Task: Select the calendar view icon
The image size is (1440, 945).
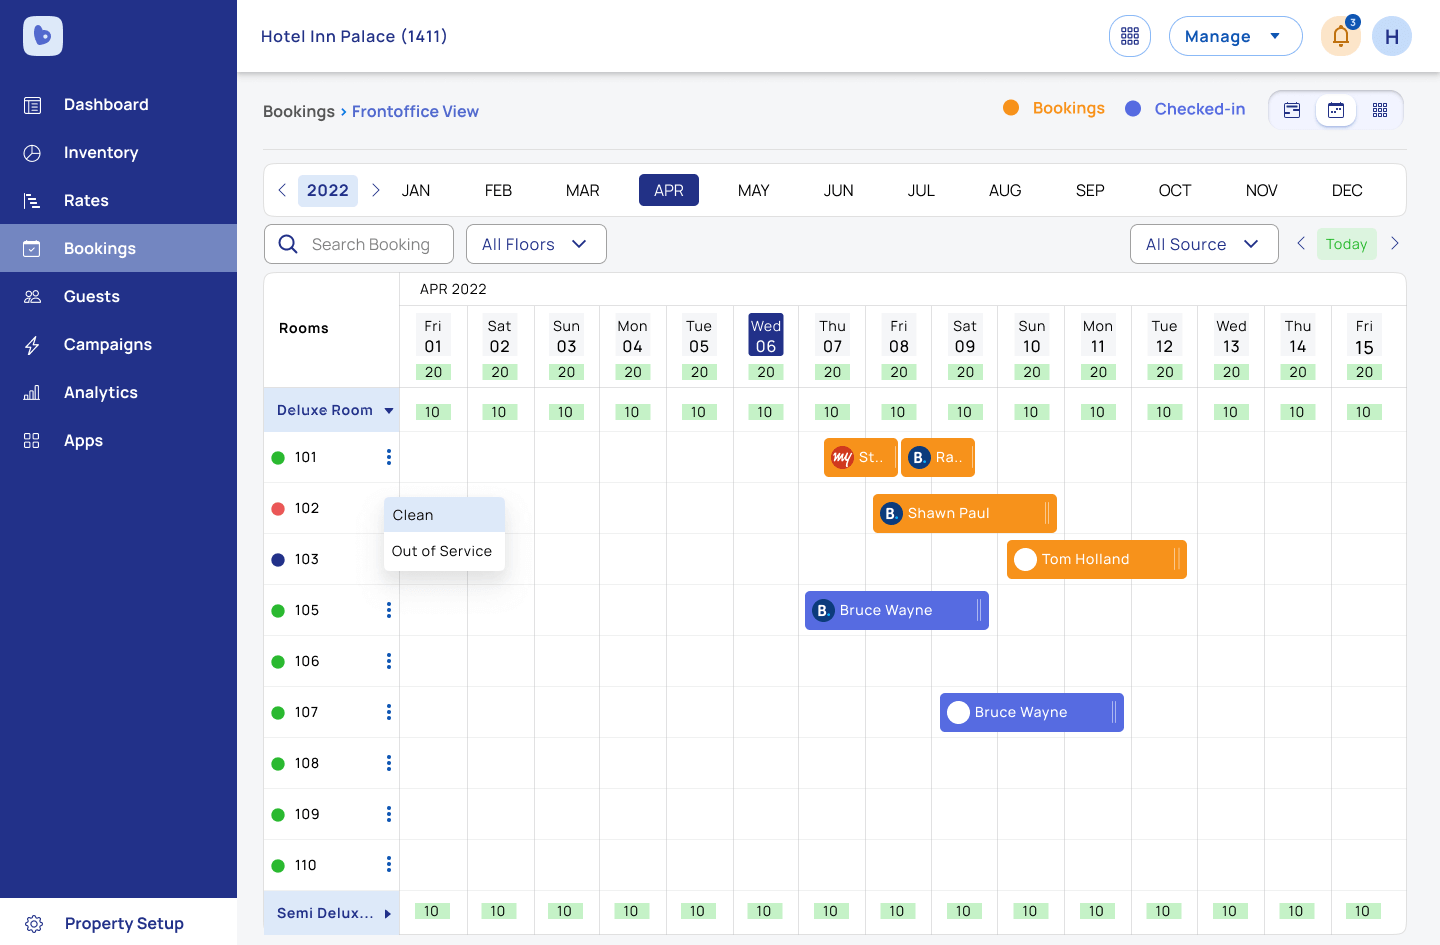Action: click(1336, 110)
